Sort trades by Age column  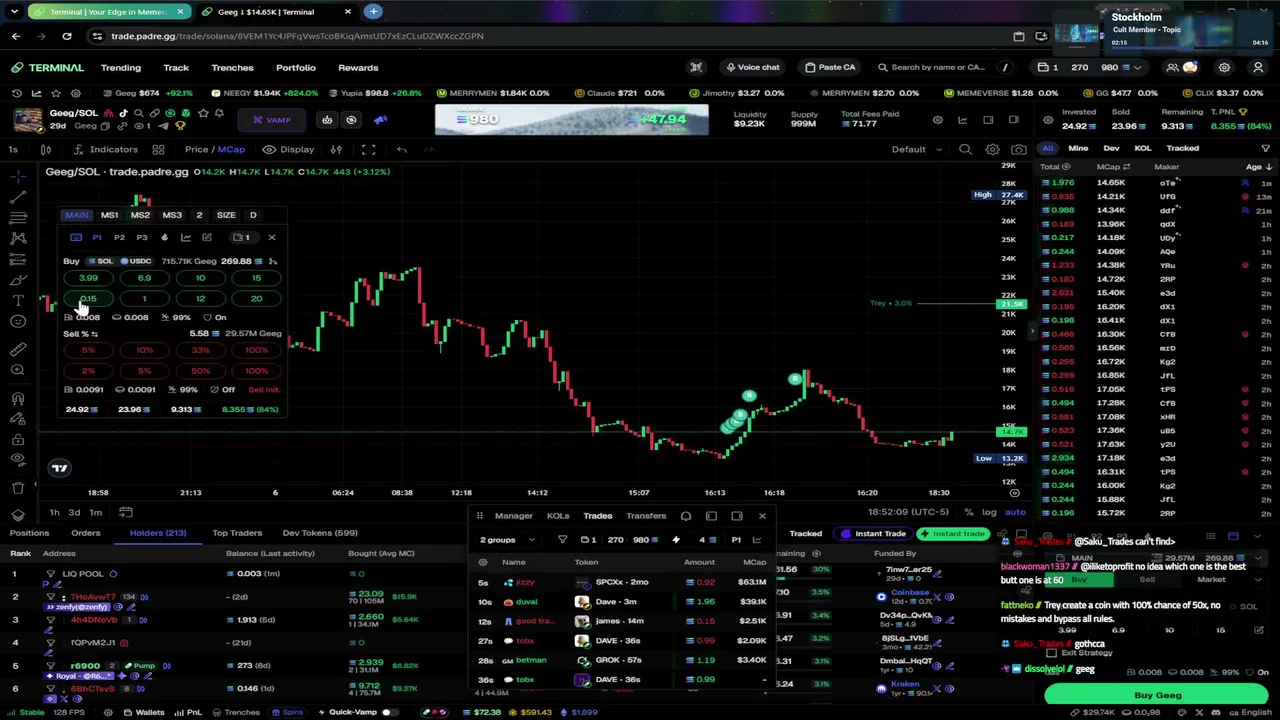pyautogui.click(x=1258, y=167)
